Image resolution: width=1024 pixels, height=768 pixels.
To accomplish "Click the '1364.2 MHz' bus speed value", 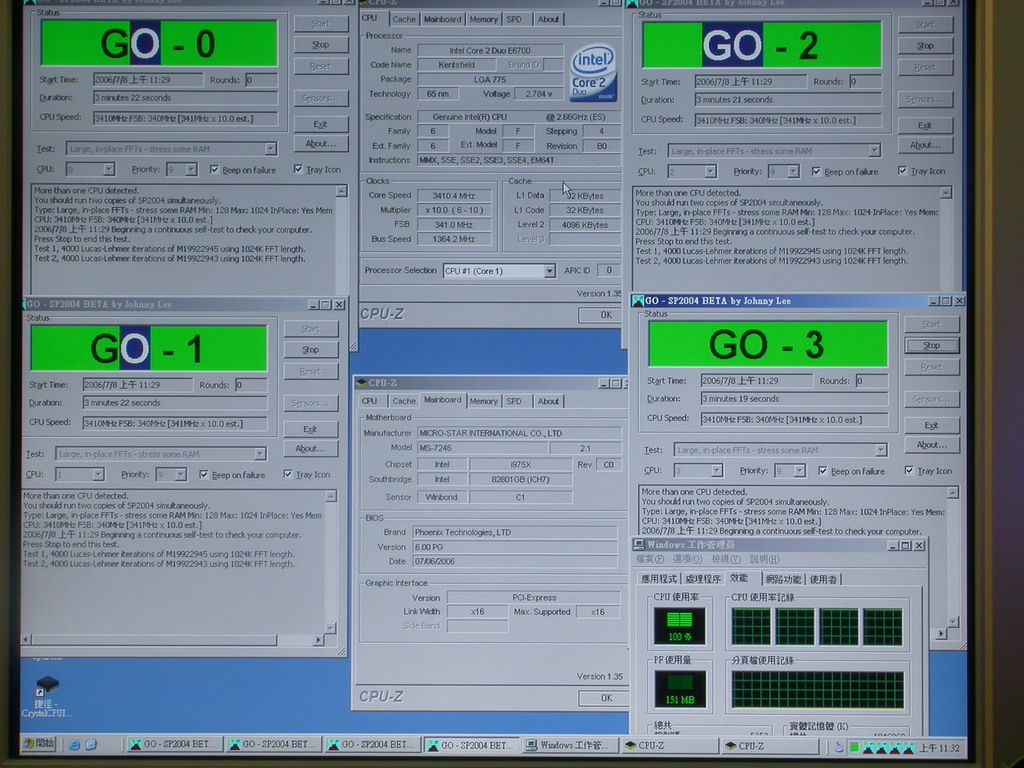I will pos(453,240).
